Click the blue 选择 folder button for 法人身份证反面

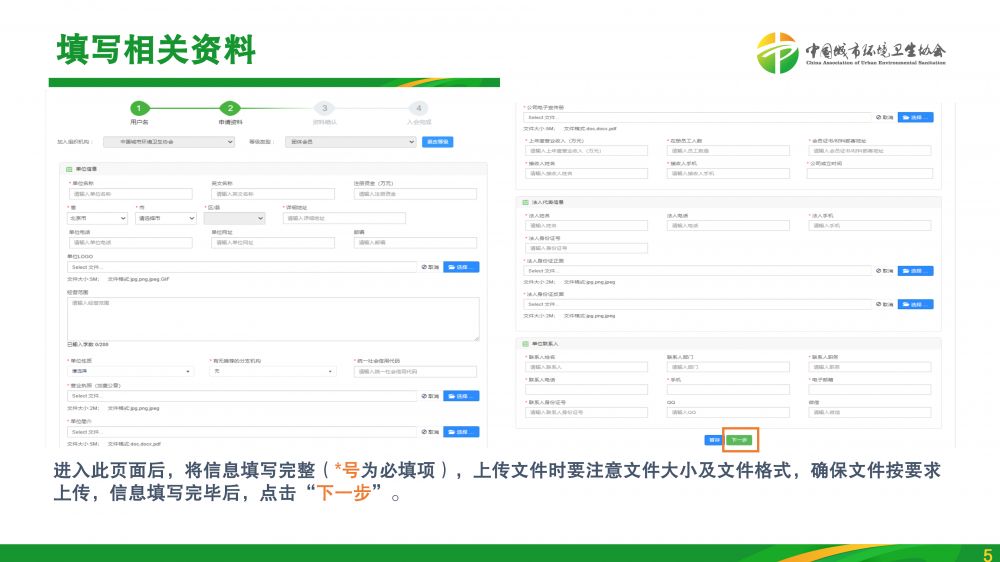pyautogui.click(x=915, y=304)
